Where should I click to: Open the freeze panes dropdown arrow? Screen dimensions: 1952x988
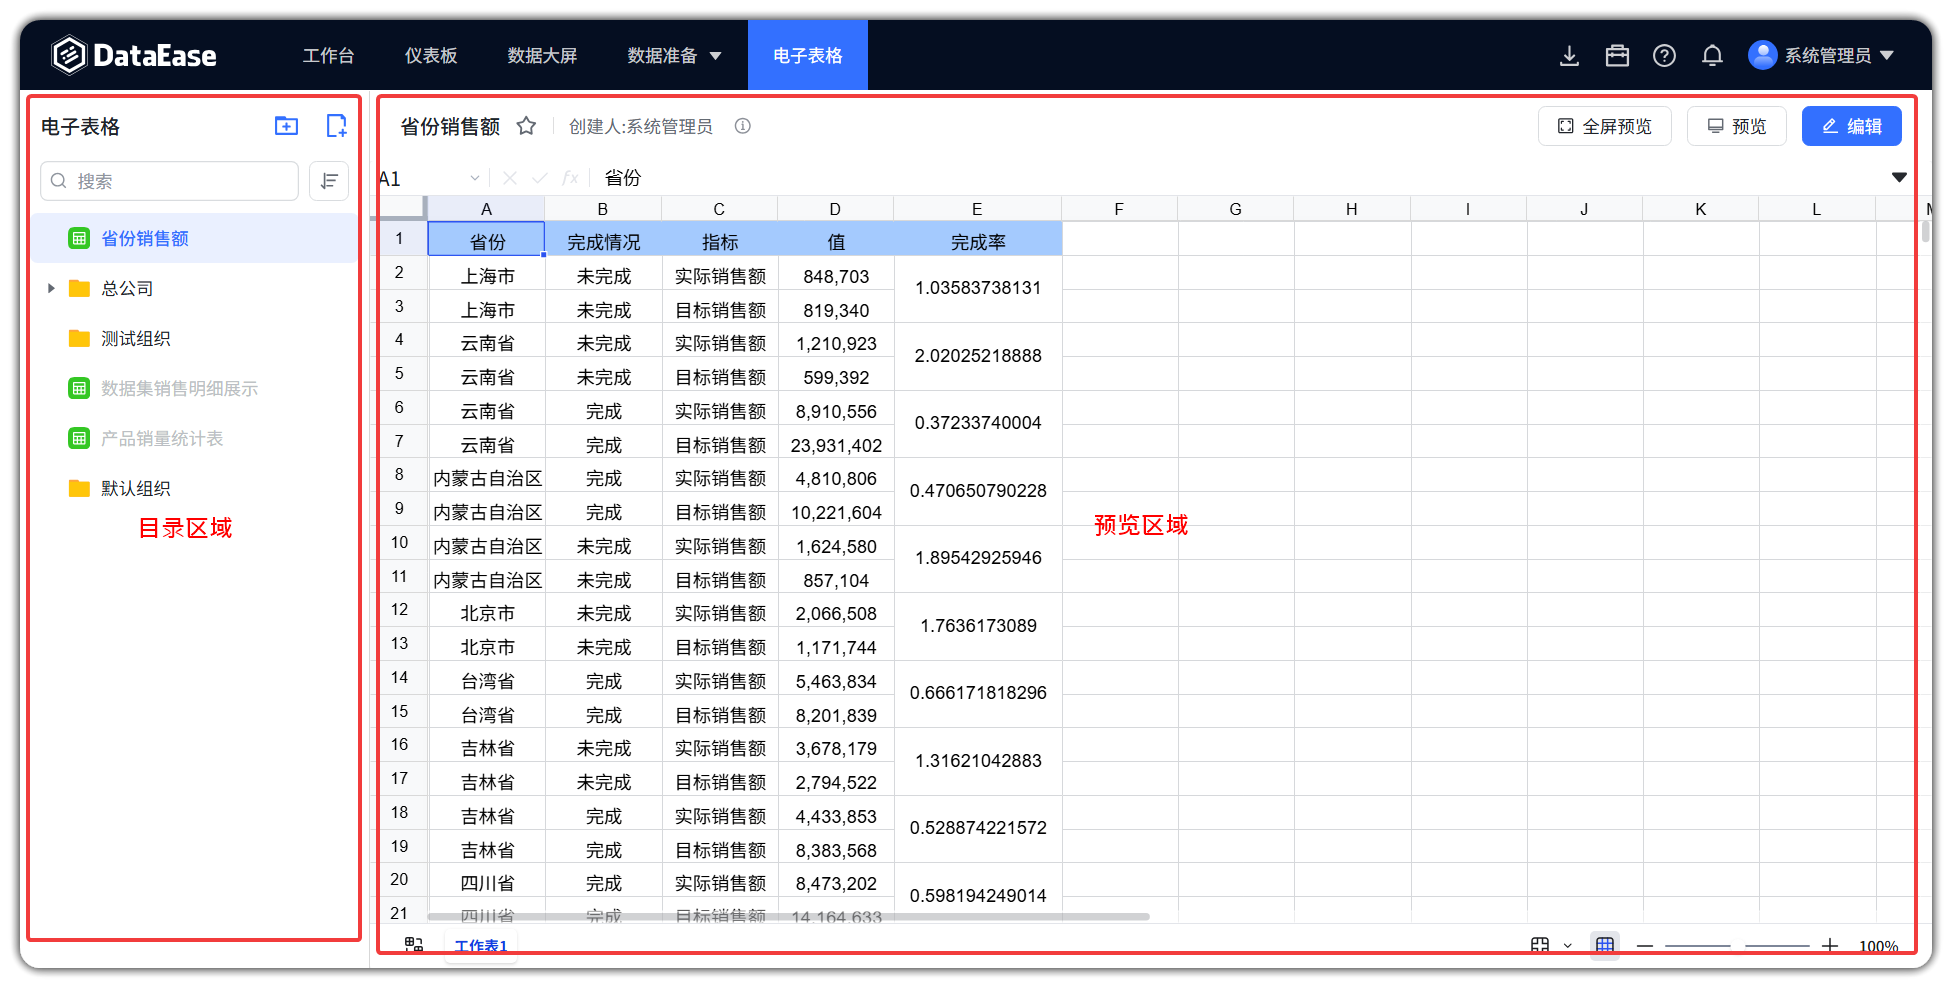tap(1568, 945)
